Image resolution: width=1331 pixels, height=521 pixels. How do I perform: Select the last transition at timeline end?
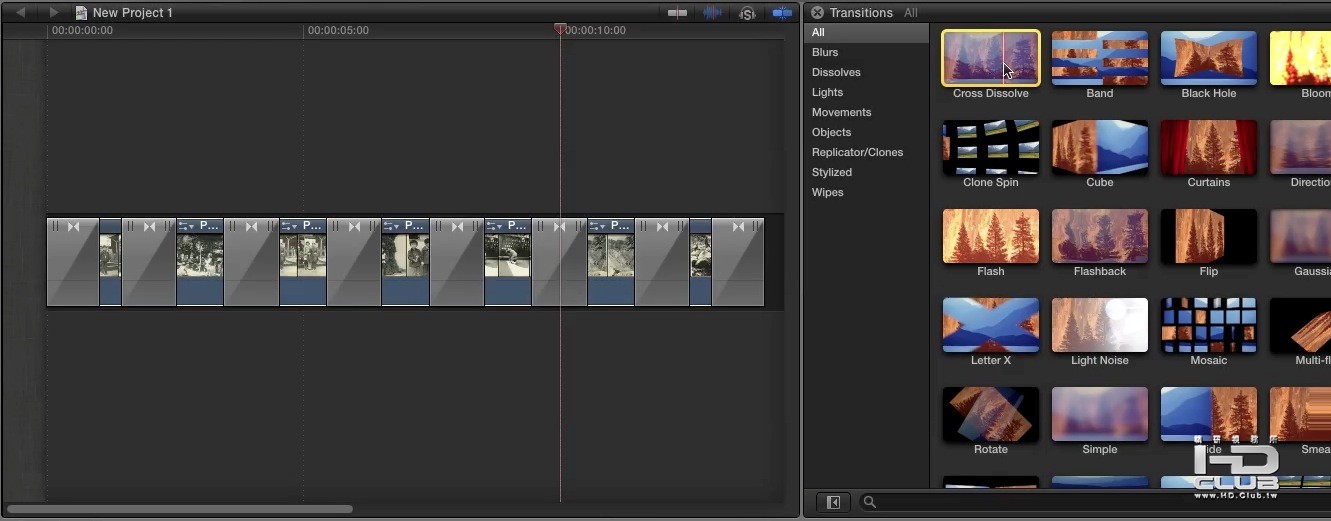738,262
